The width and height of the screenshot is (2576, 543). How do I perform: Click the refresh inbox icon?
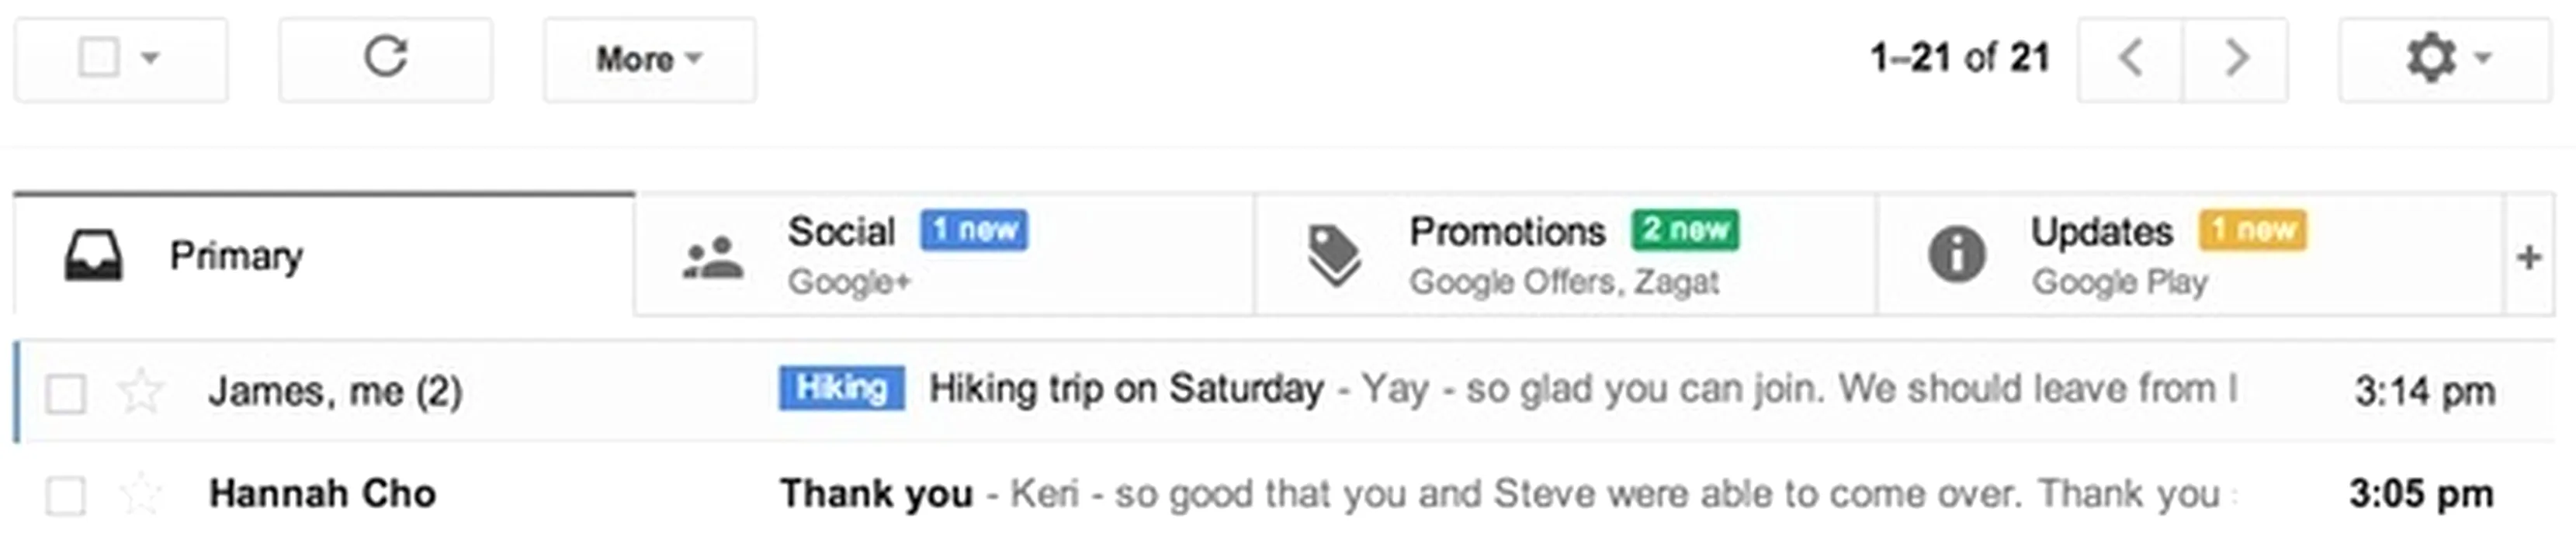(385, 58)
